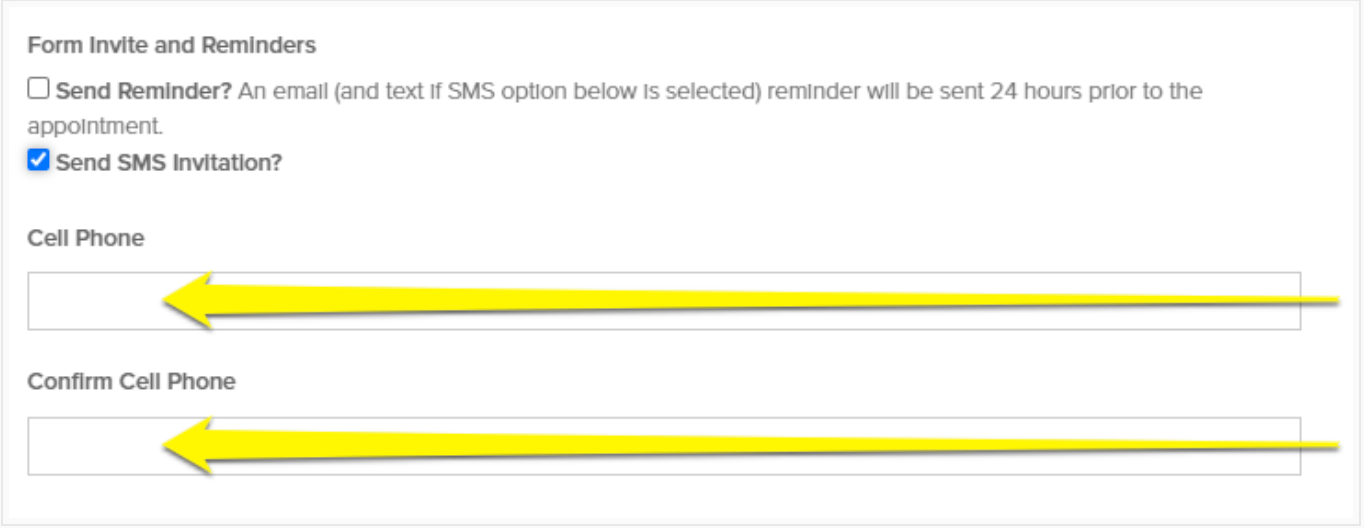This screenshot has height=528, width=1364.
Task: Select the "Confirm Cell Phone" field label
Action: [131, 382]
